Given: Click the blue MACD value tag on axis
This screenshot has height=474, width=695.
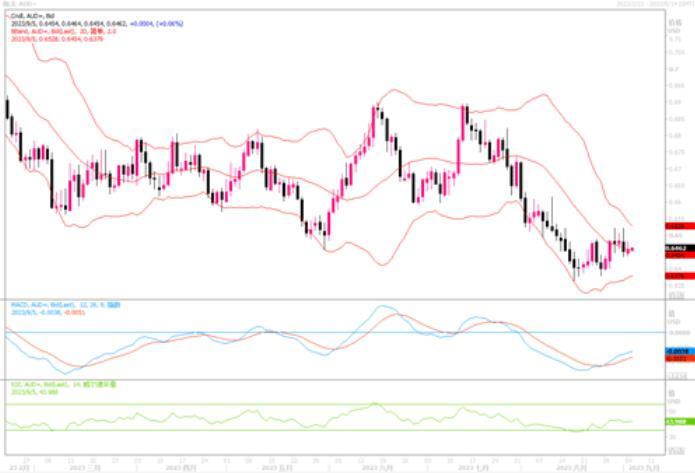Looking at the screenshot, I should point(680,351).
